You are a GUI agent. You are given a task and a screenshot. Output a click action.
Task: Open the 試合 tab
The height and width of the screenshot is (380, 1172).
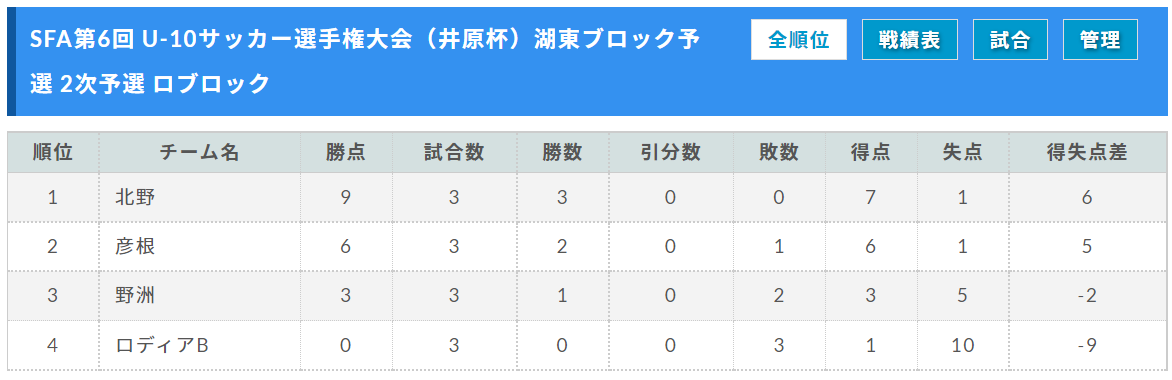click(1010, 40)
